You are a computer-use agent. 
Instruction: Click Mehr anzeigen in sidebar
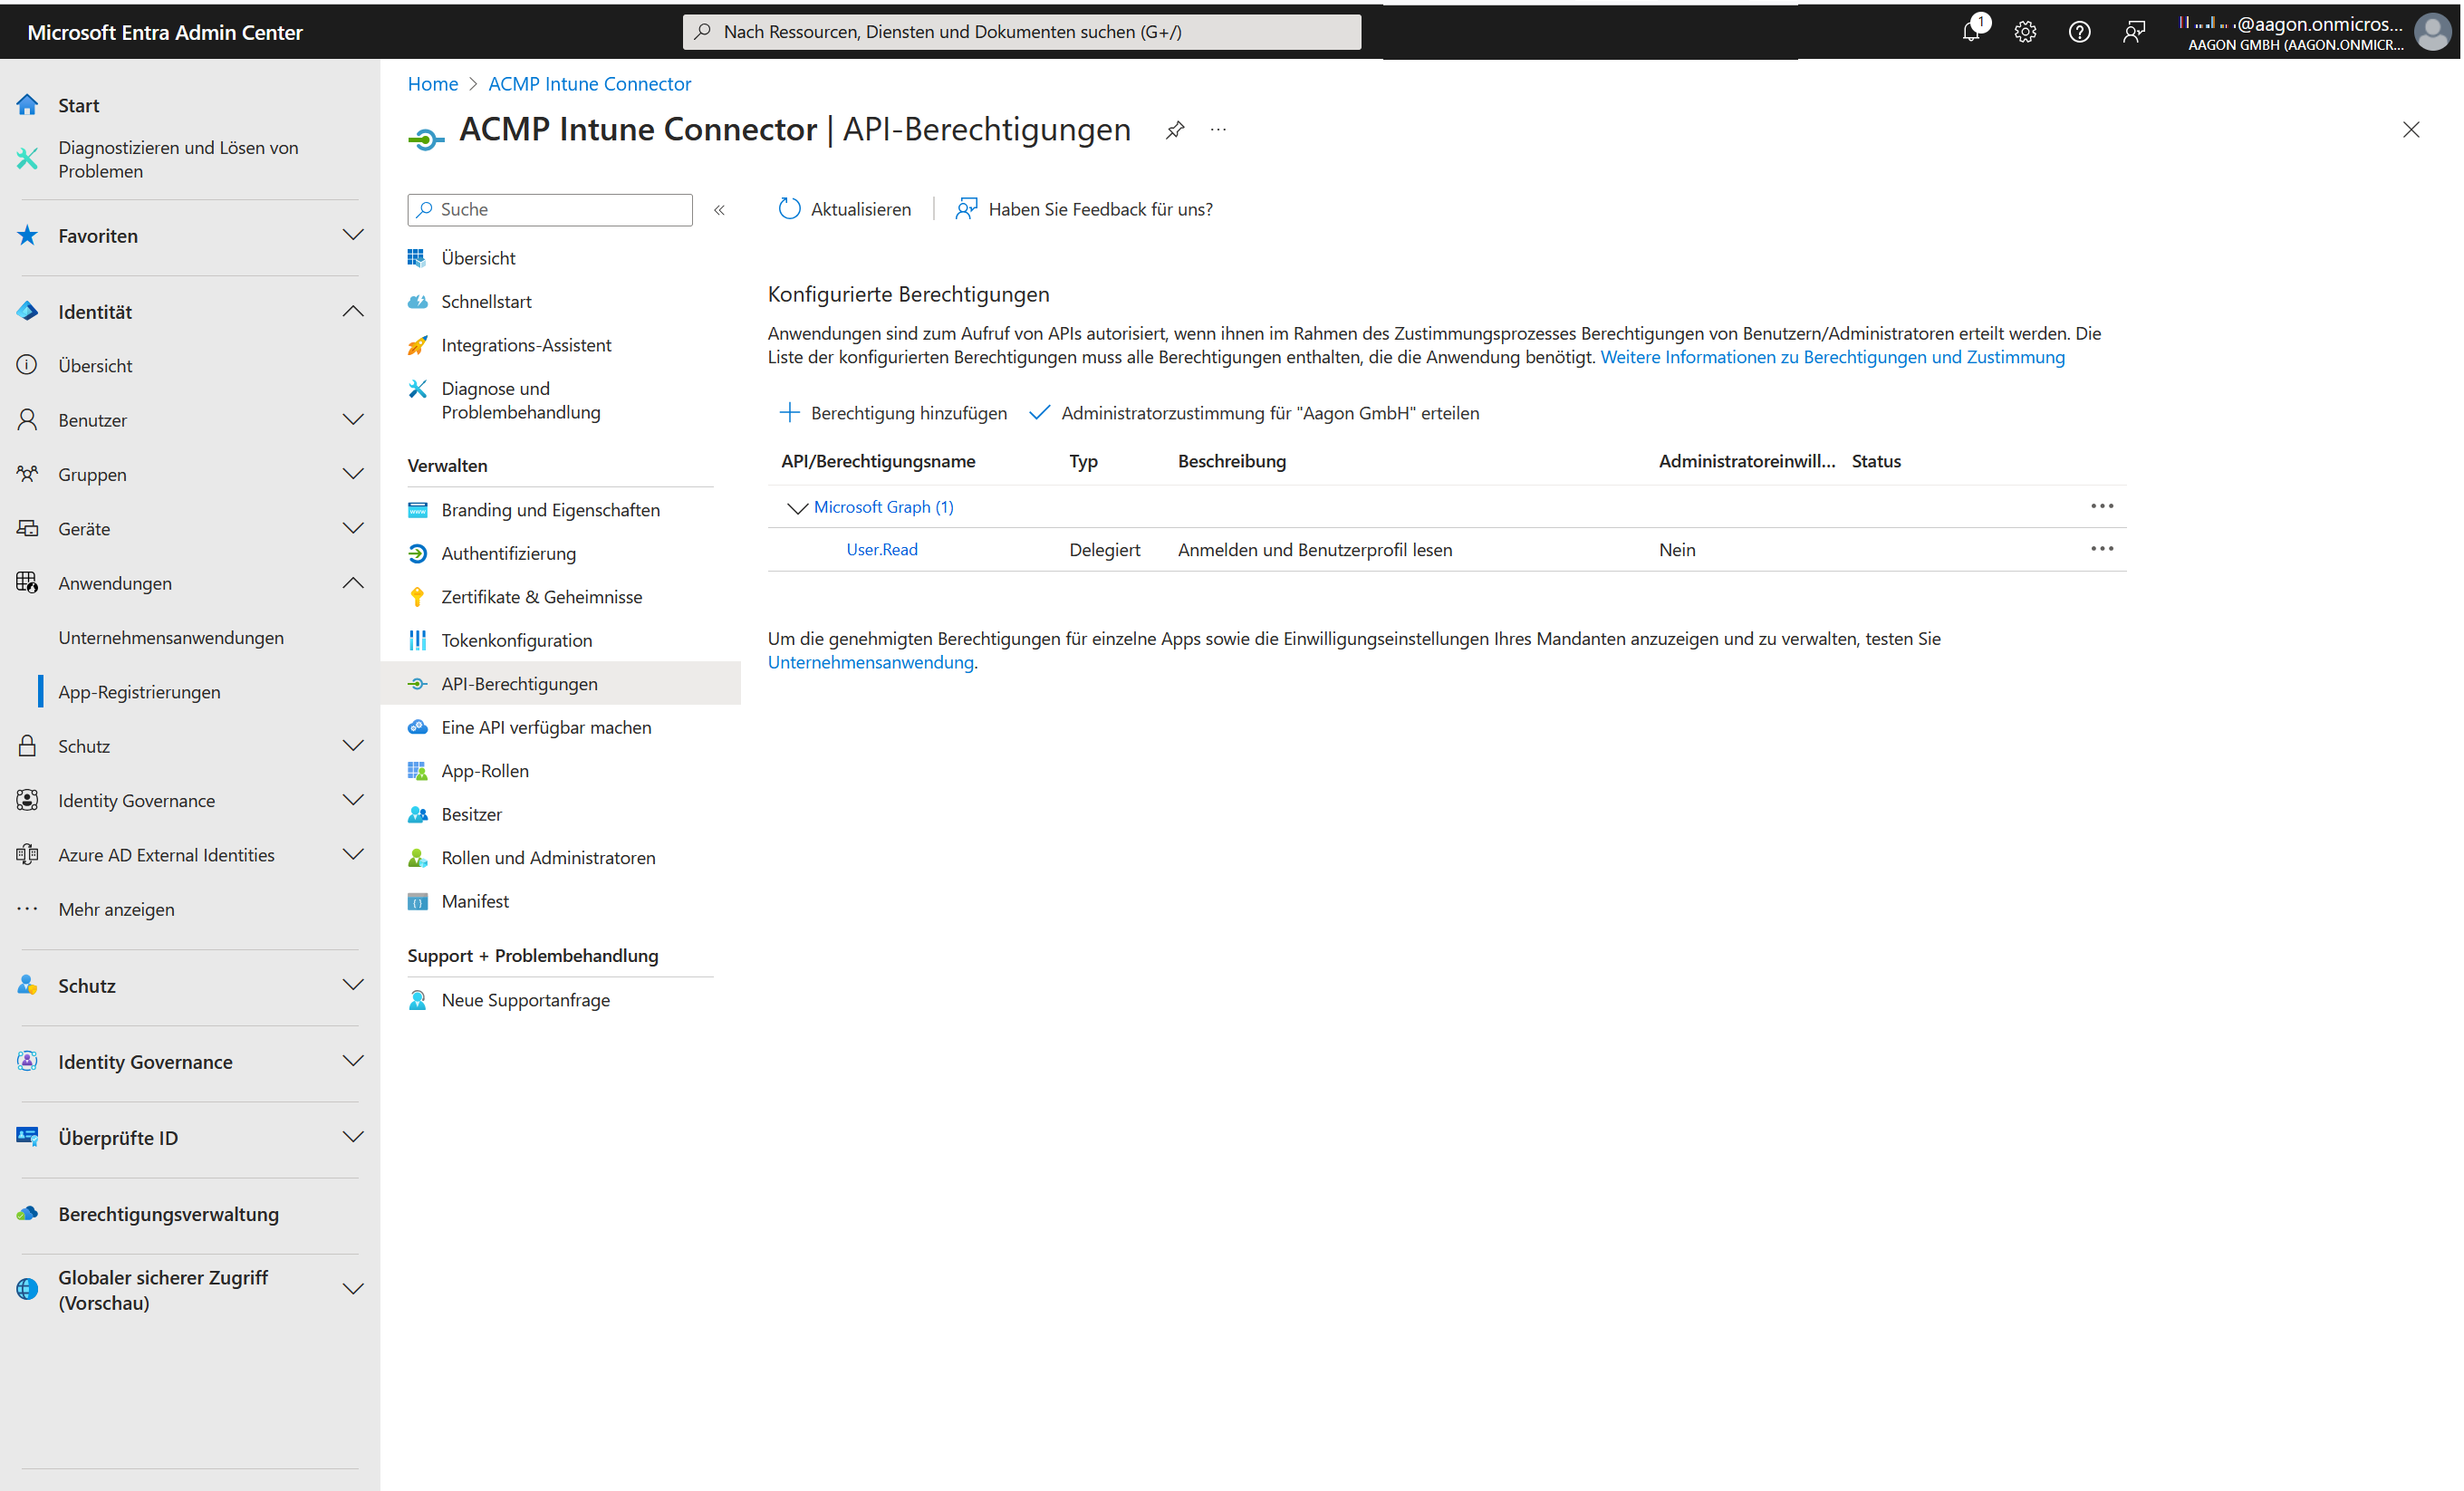116,910
